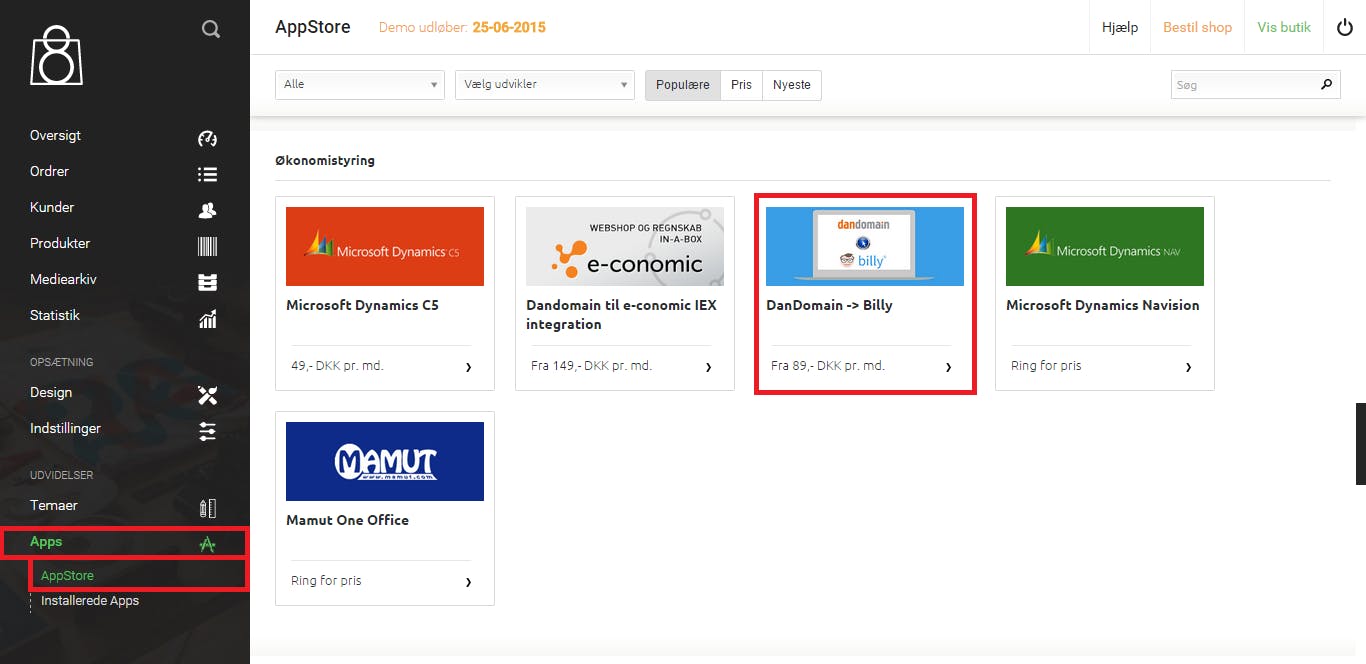Sort apps by Nyeste
This screenshot has height=664, width=1366.
coord(792,85)
